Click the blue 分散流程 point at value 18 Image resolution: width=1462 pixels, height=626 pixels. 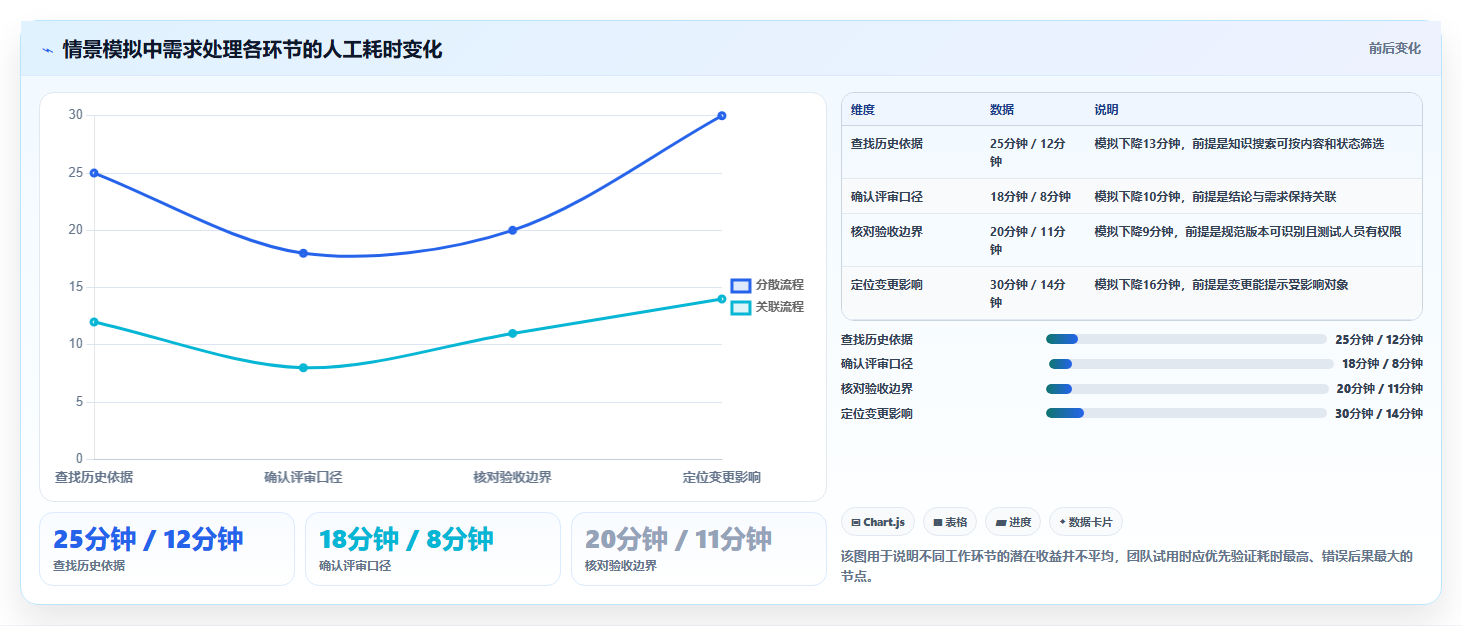click(303, 253)
